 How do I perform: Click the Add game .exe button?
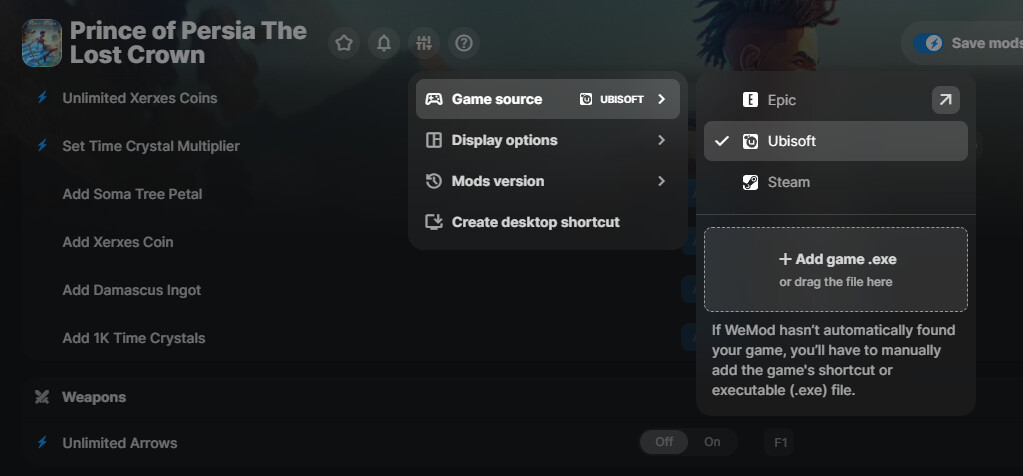pyautogui.click(x=835, y=269)
